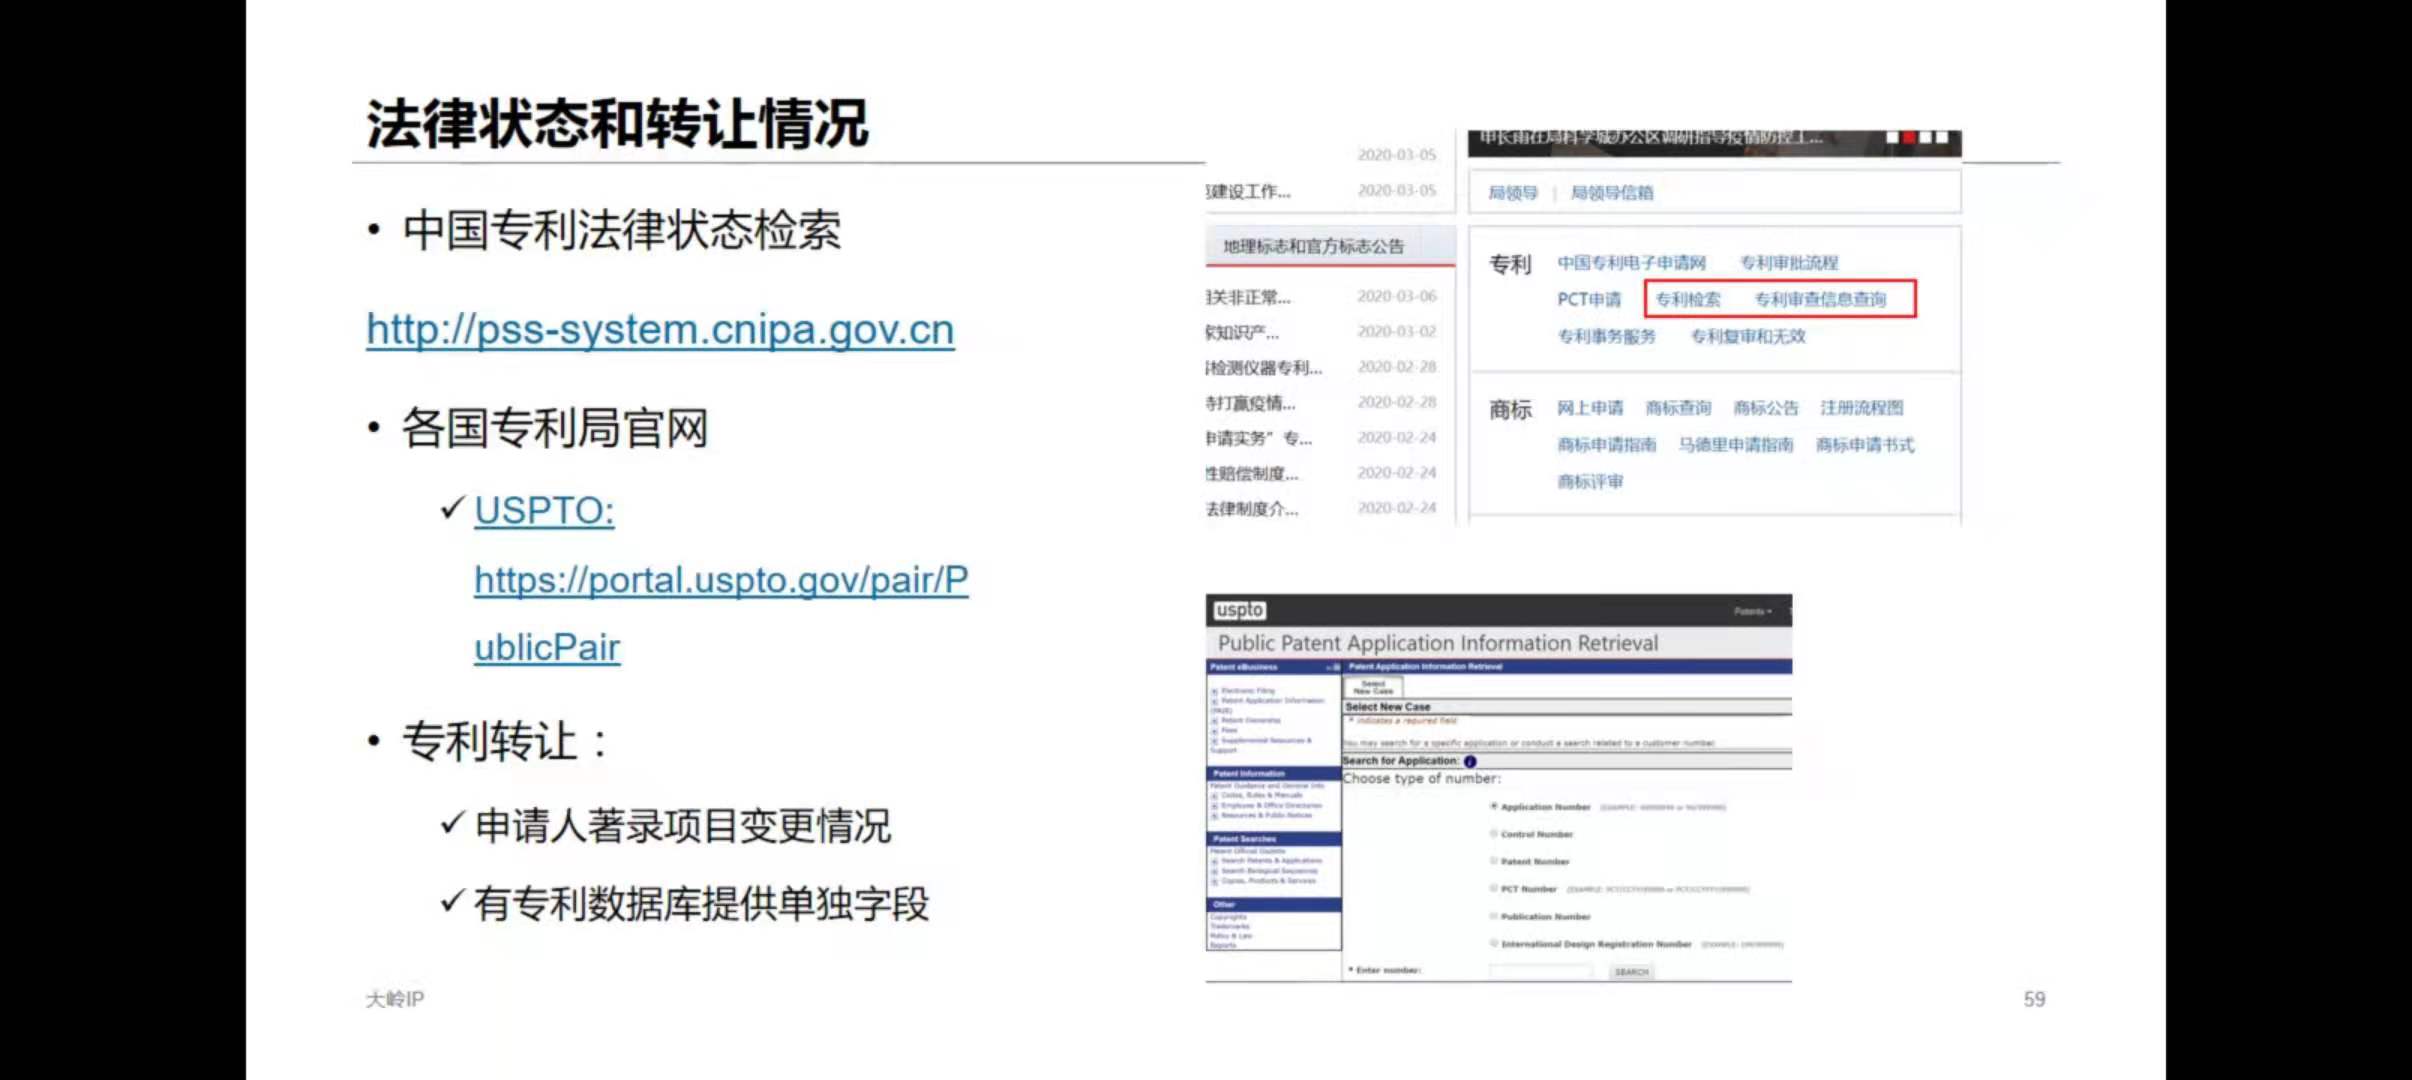This screenshot has width=2412, height=1080.
Task: Open the 地理标志和官方标志公告 tab
Action: pyautogui.click(x=1313, y=246)
